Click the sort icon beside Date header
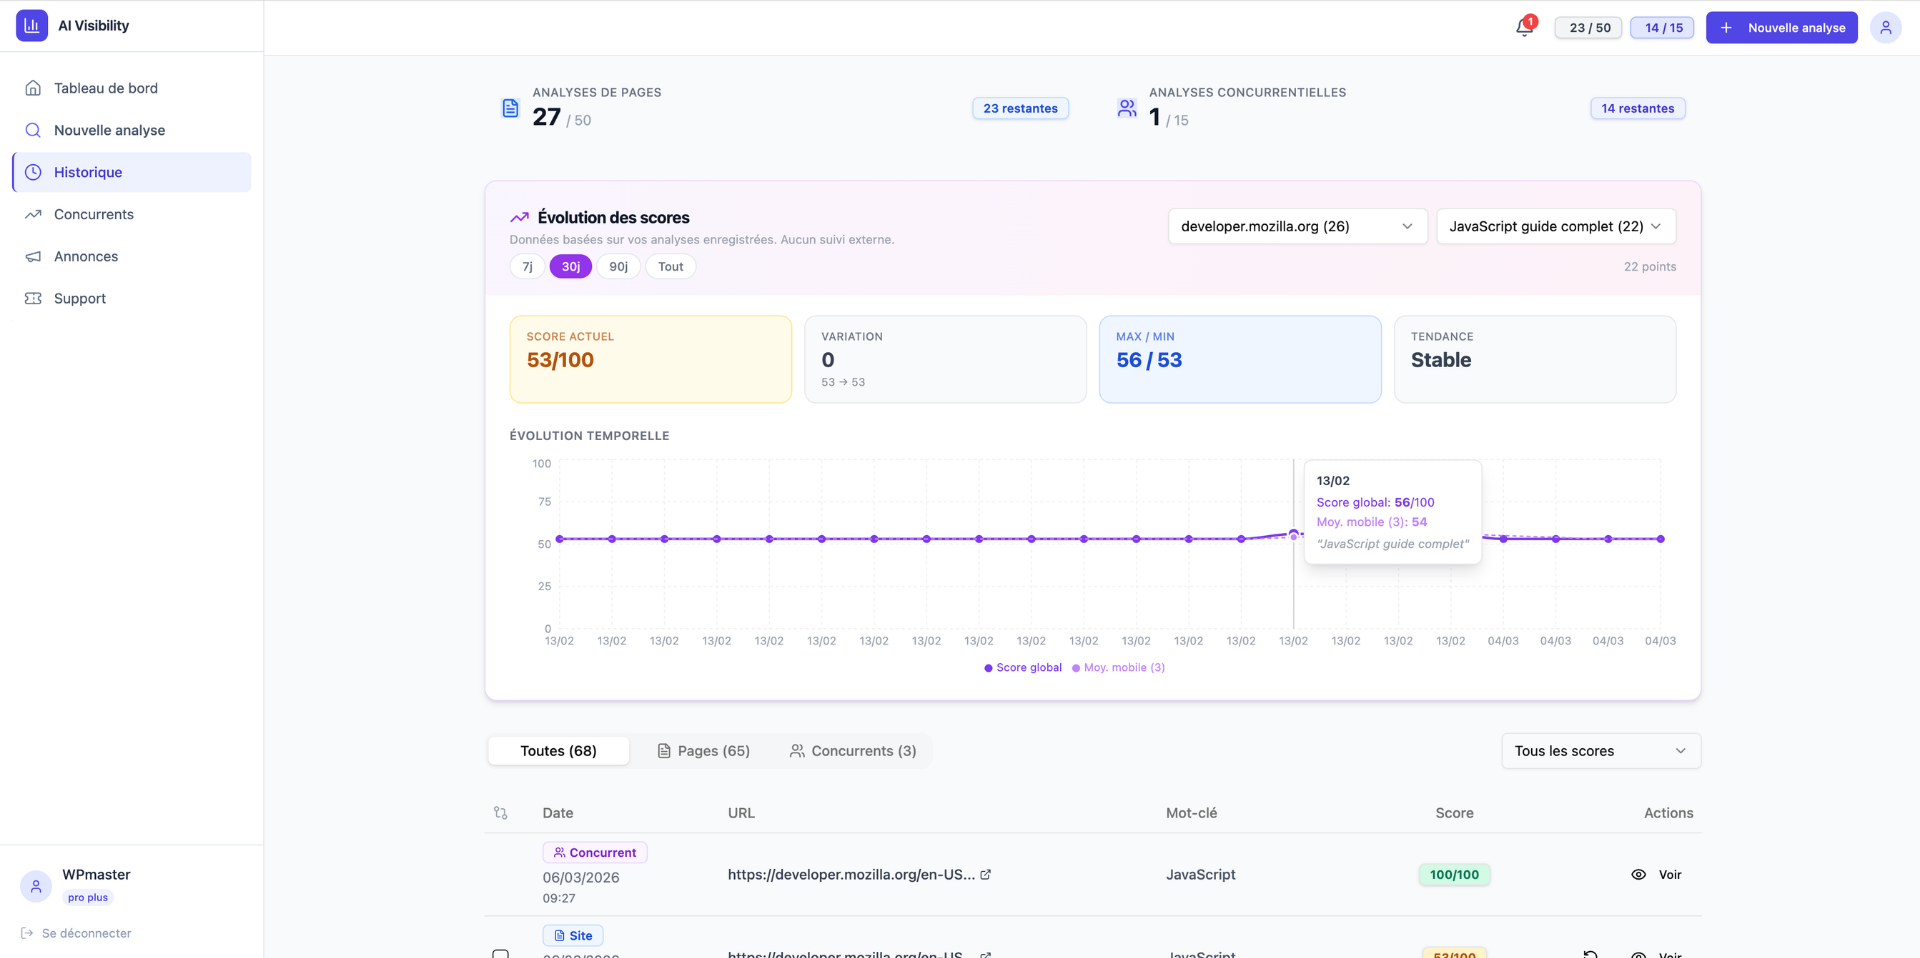The width and height of the screenshot is (1920, 958). [x=501, y=813]
